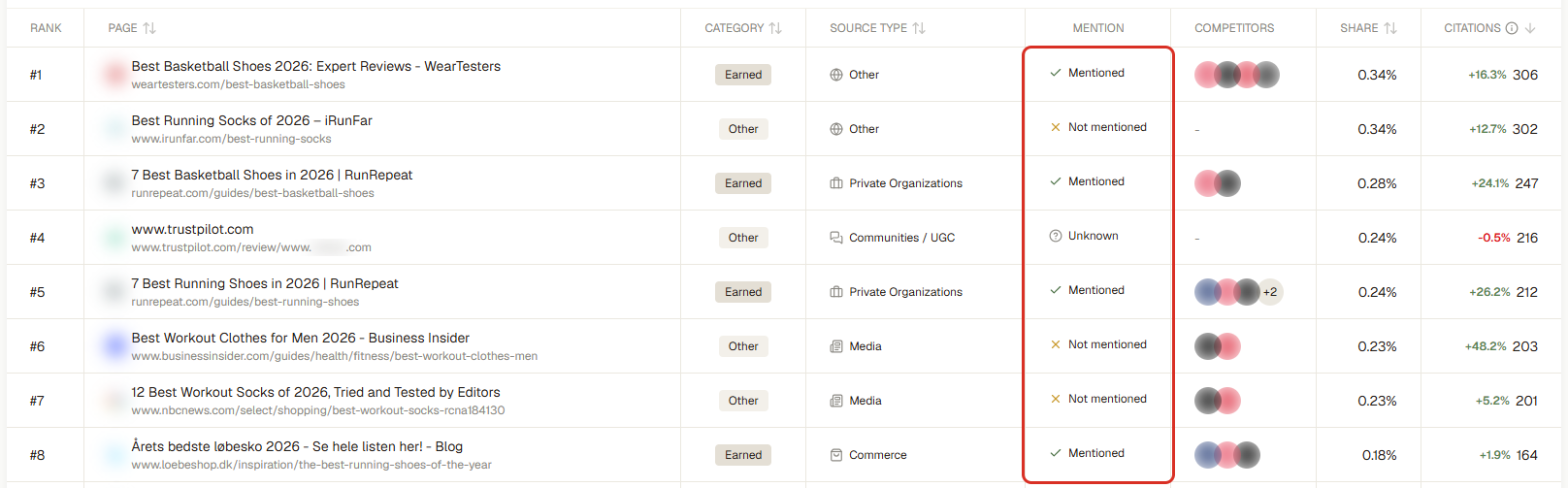Open 7 Best Running Shoes in 2026 RunRepeat
This screenshot has width=1568, height=488.
[265, 283]
